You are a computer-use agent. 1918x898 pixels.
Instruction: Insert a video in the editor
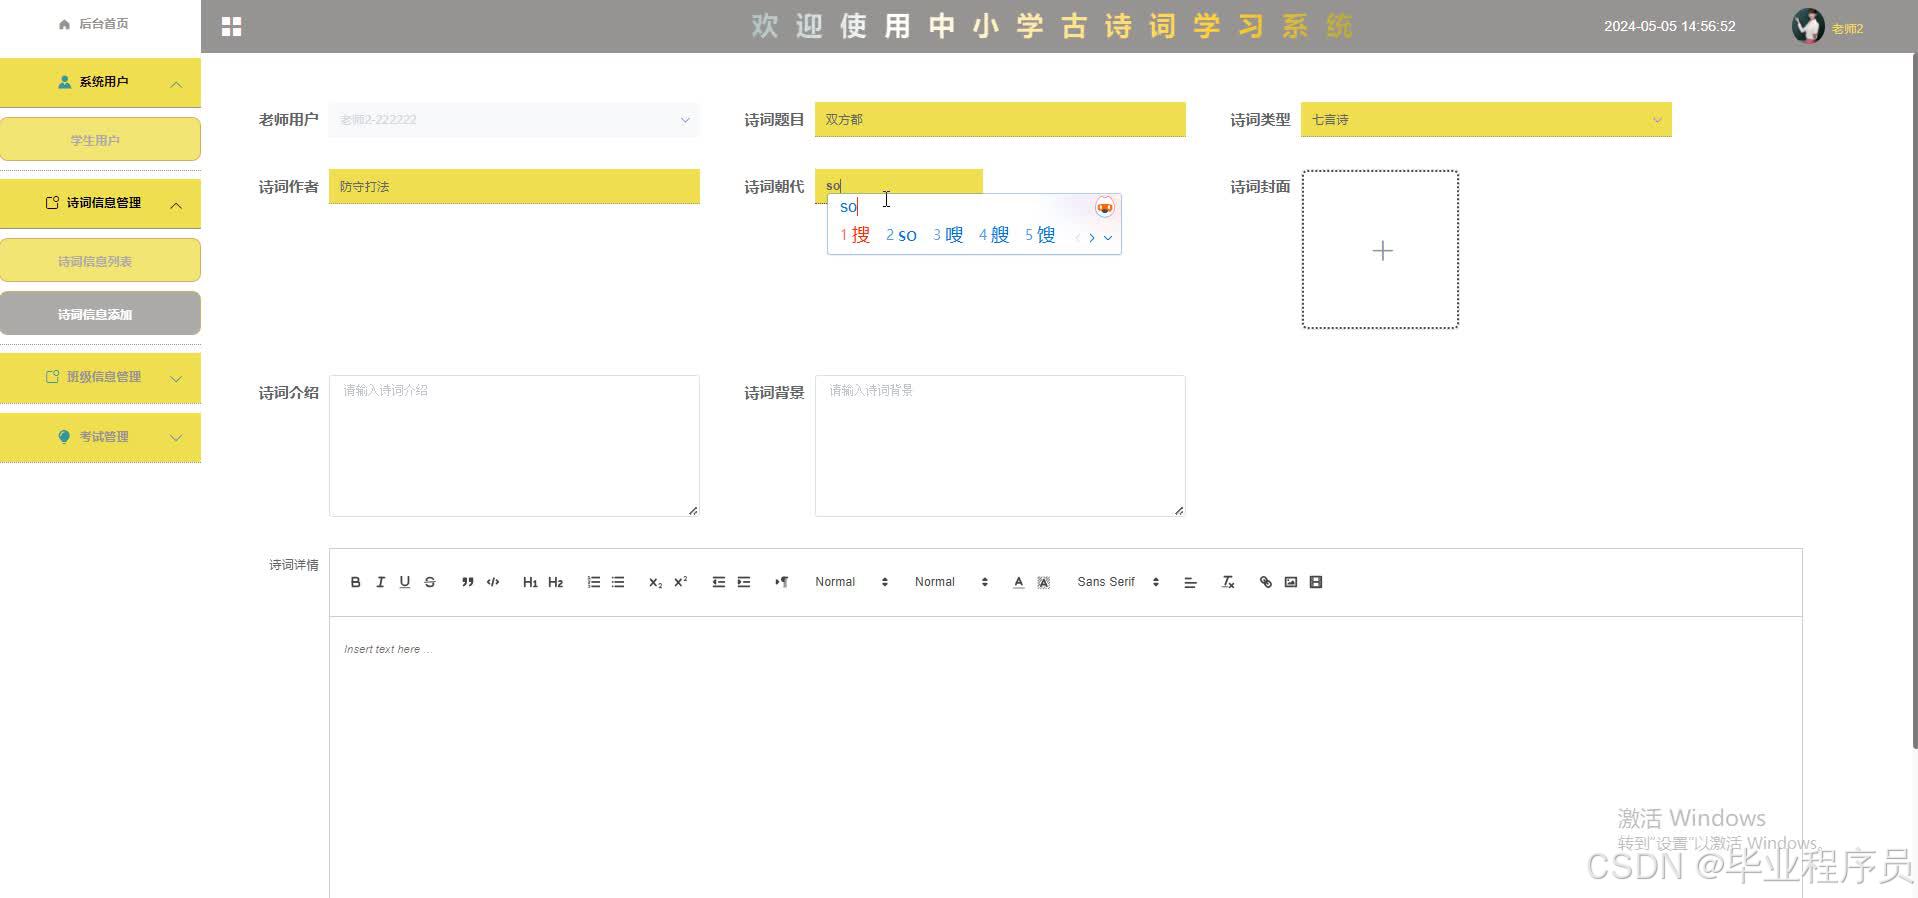[x=1316, y=582]
